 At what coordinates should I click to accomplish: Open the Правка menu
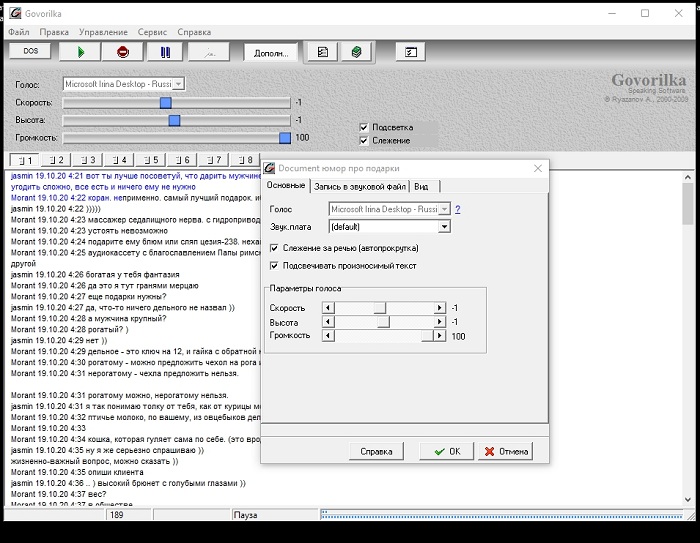(x=54, y=32)
